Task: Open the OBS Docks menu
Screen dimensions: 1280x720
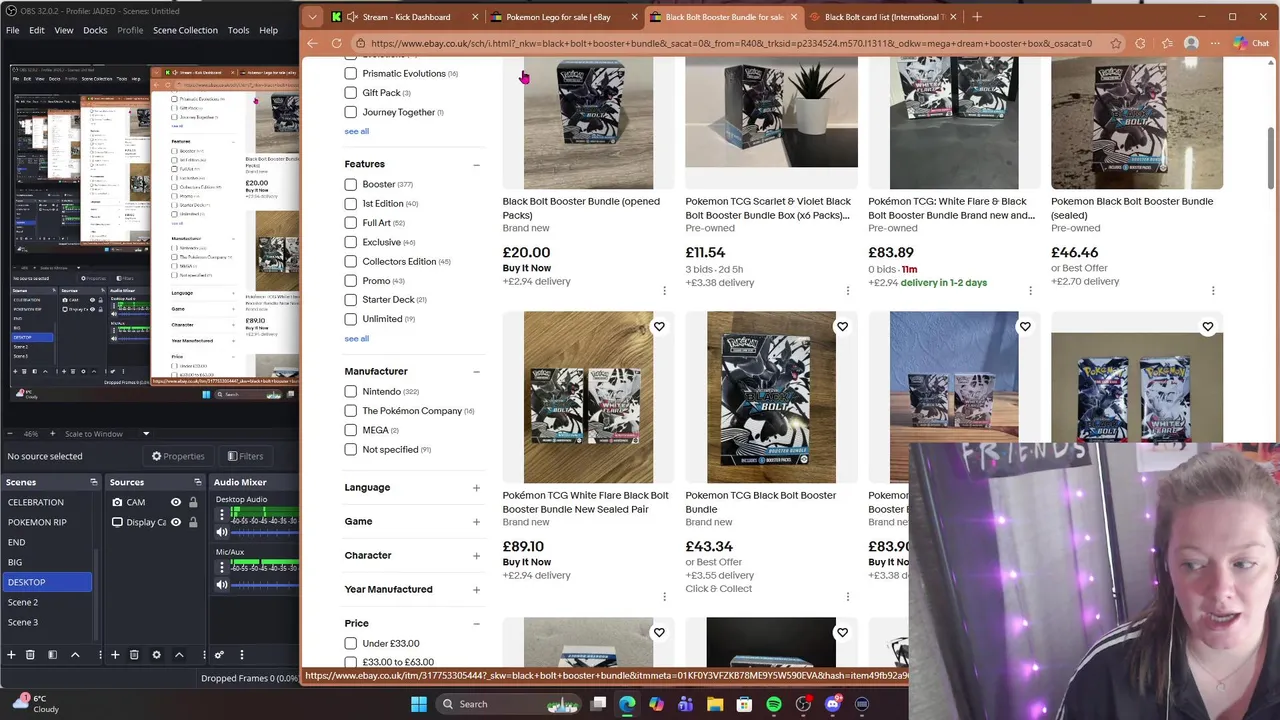Action: (95, 30)
